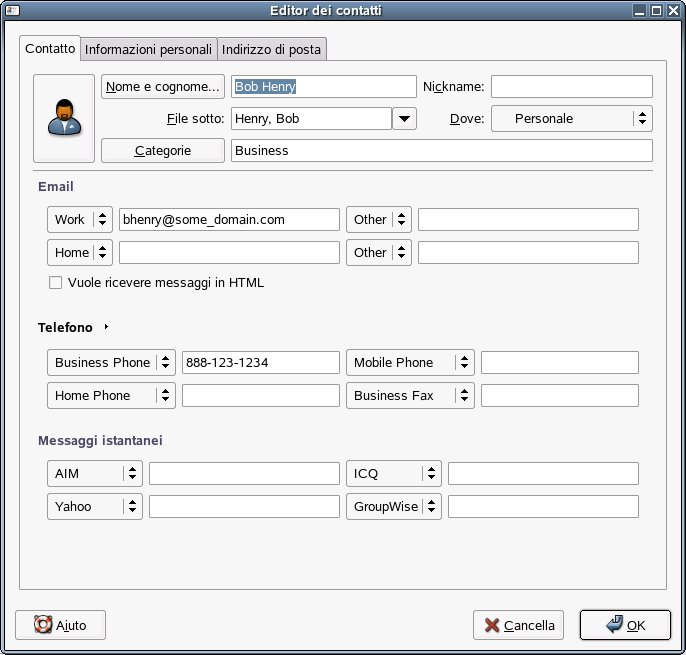
Task: Open the Dove Personale dropdown
Action: pos(572,119)
